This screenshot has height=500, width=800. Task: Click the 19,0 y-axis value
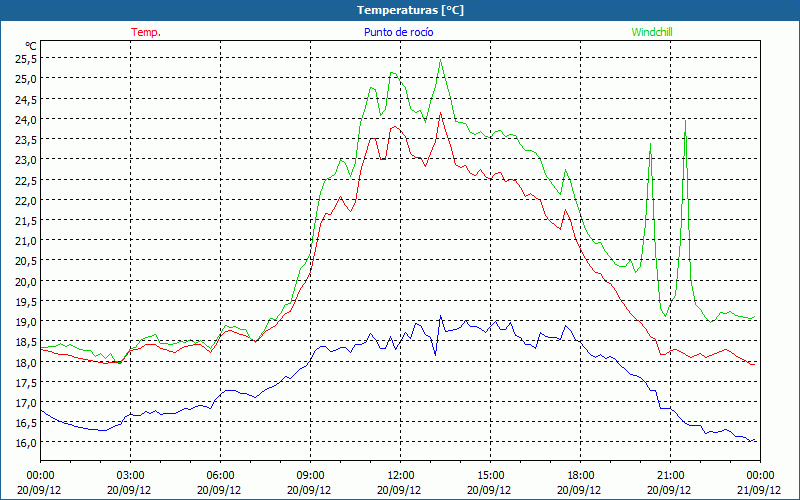(26, 321)
